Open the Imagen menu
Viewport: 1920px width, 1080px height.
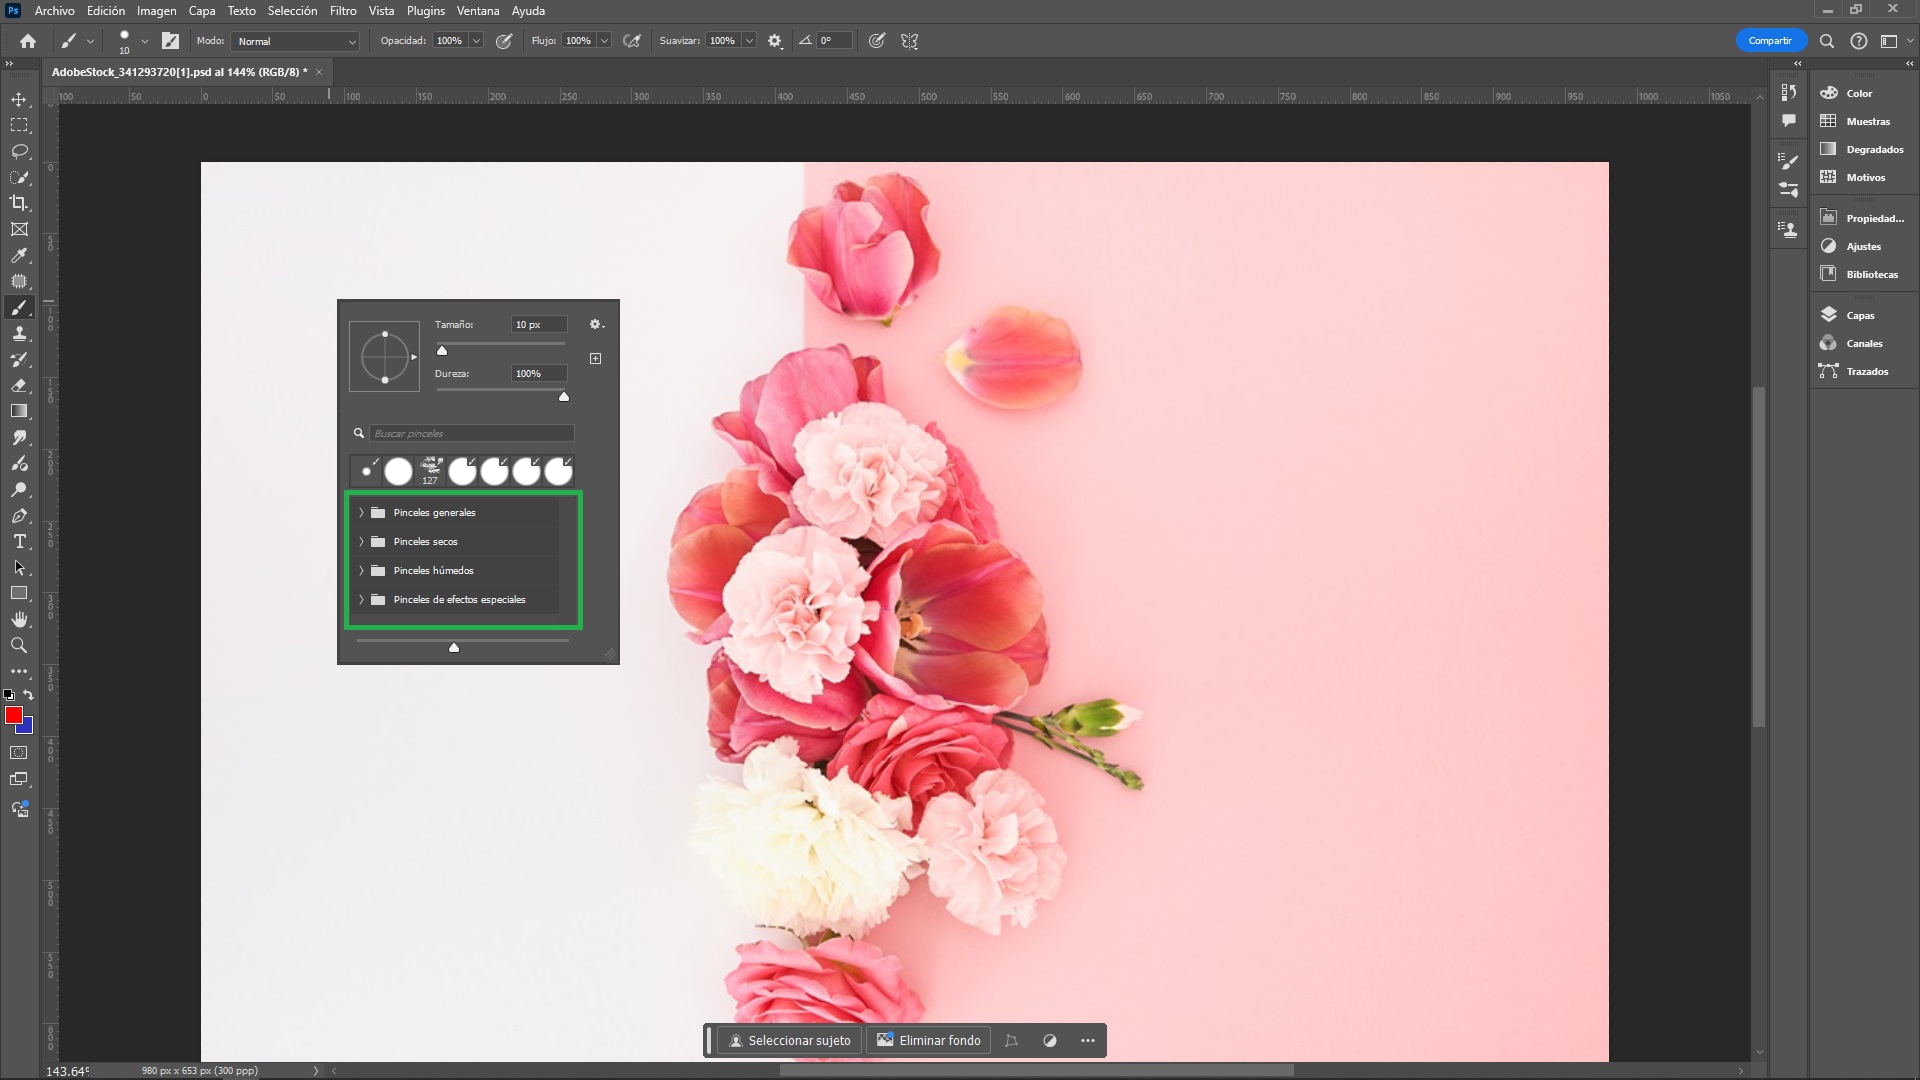pyautogui.click(x=156, y=11)
